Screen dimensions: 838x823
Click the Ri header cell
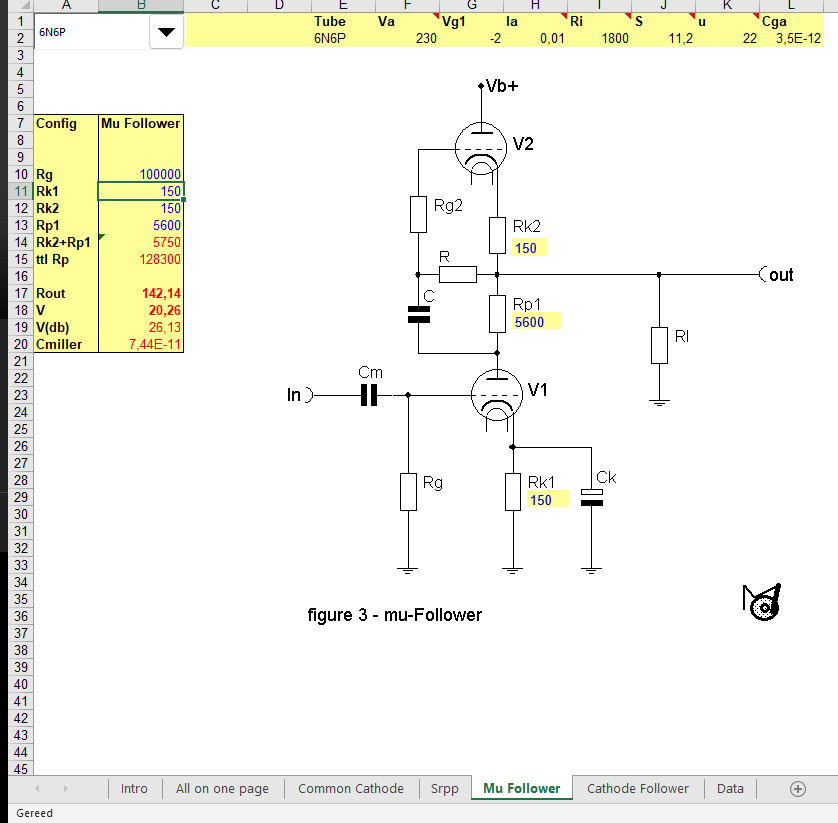tap(599, 21)
